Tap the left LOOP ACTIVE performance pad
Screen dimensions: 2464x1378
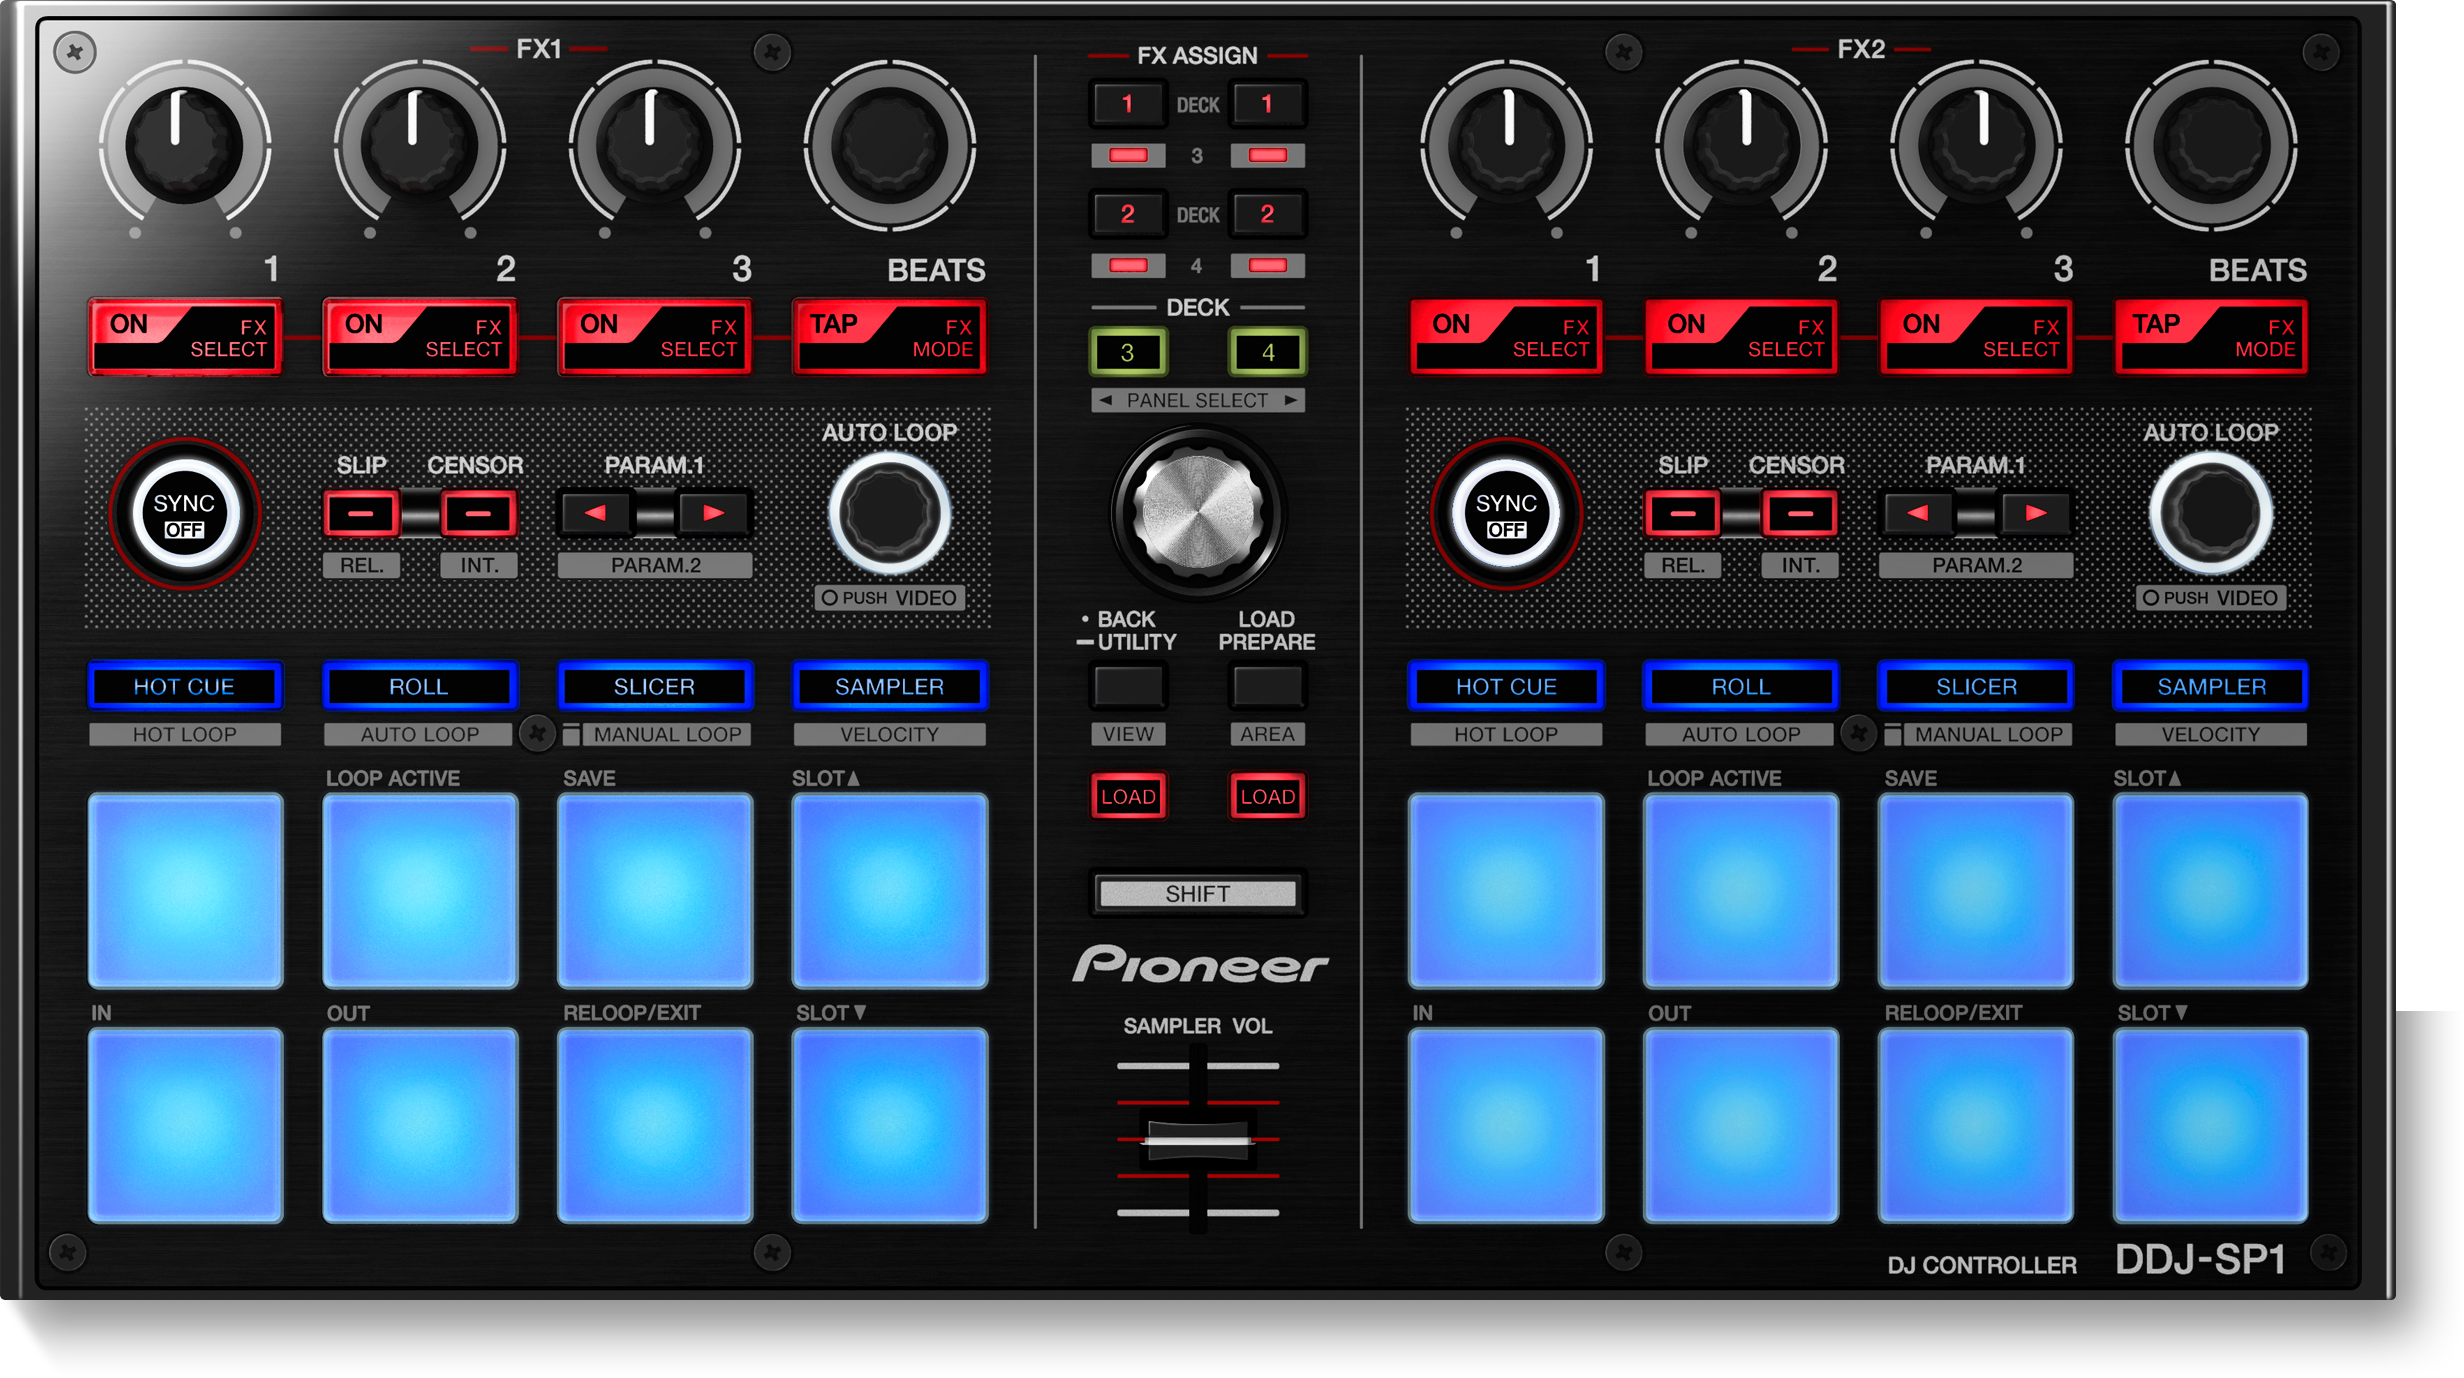coord(420,890)
